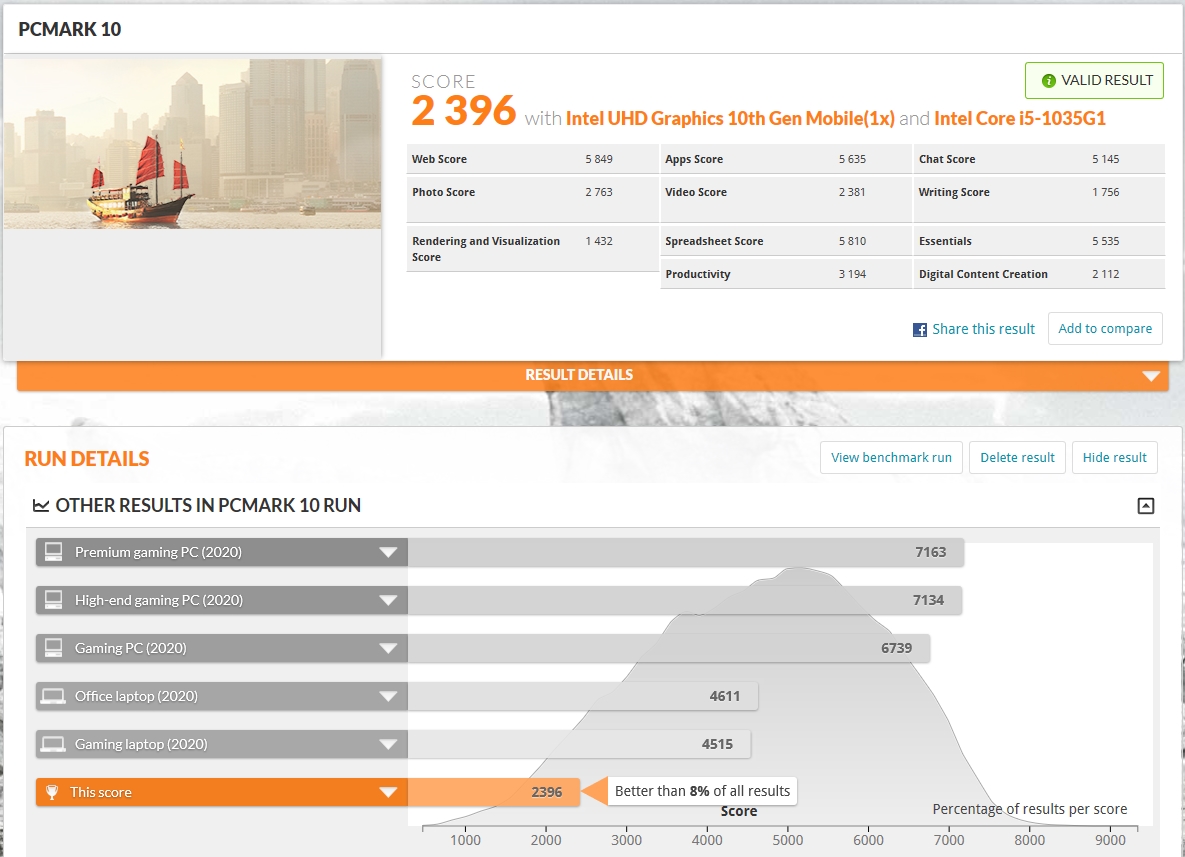Click the trophy icon beside This score

pyautogui.click(x=52, y=792)
